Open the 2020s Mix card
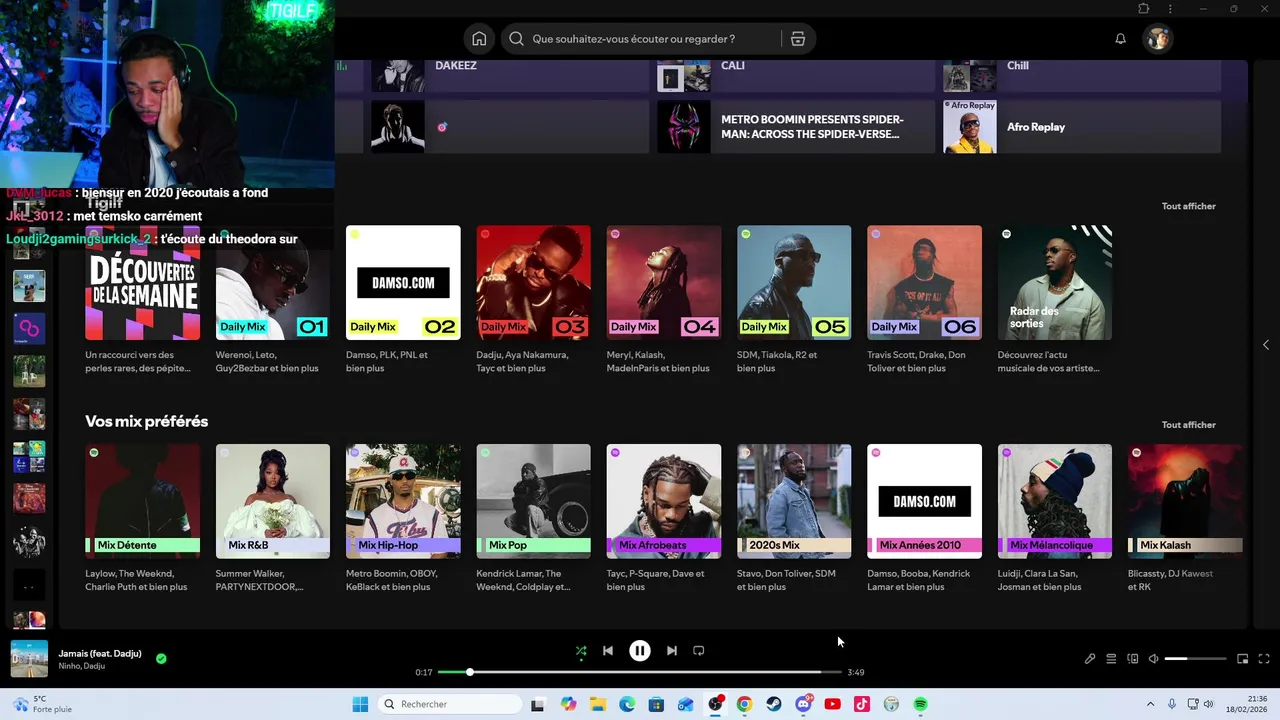 tap(794, 518)
